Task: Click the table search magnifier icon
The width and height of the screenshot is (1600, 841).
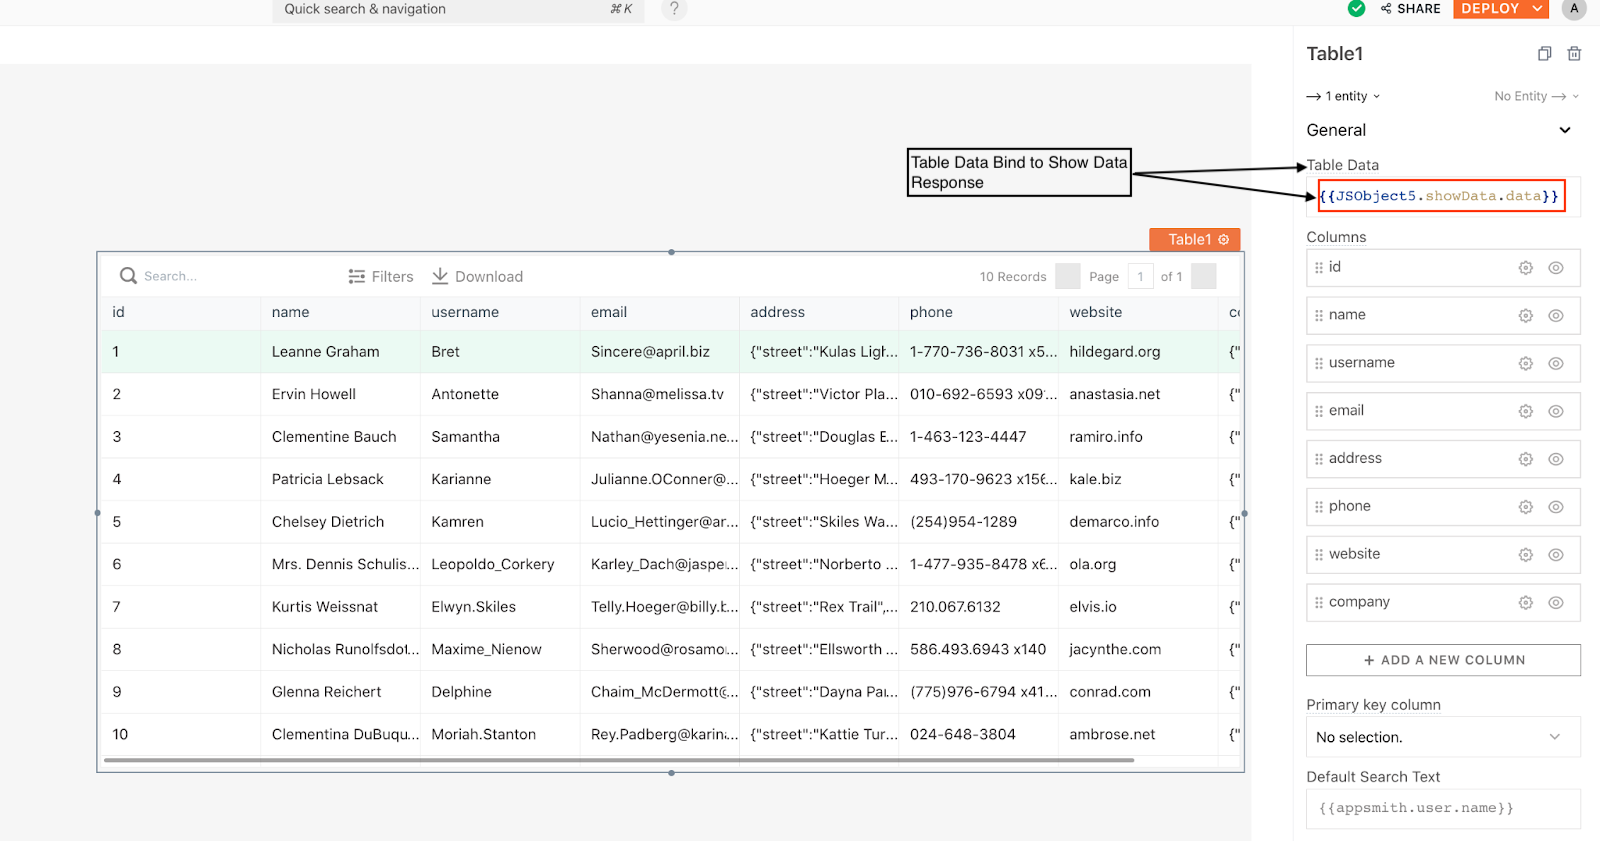Action: point(128,276)
